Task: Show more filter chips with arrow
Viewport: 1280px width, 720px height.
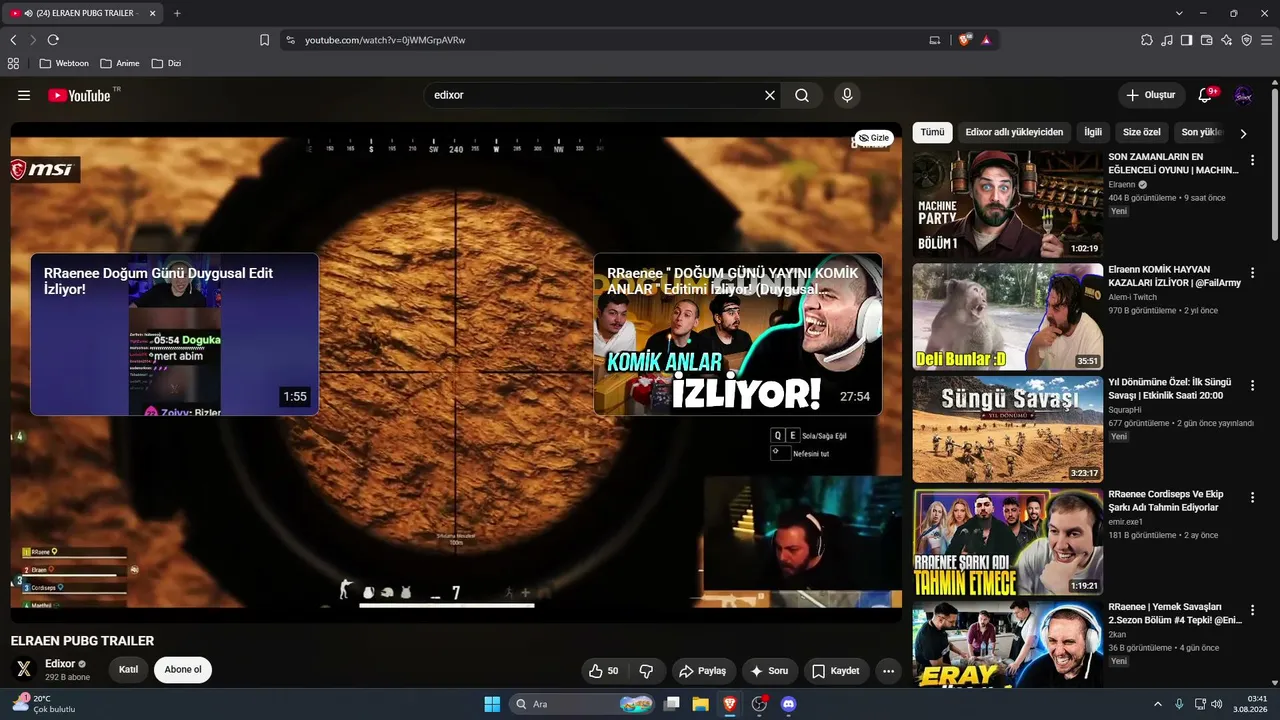Action: coord(1243,133)
